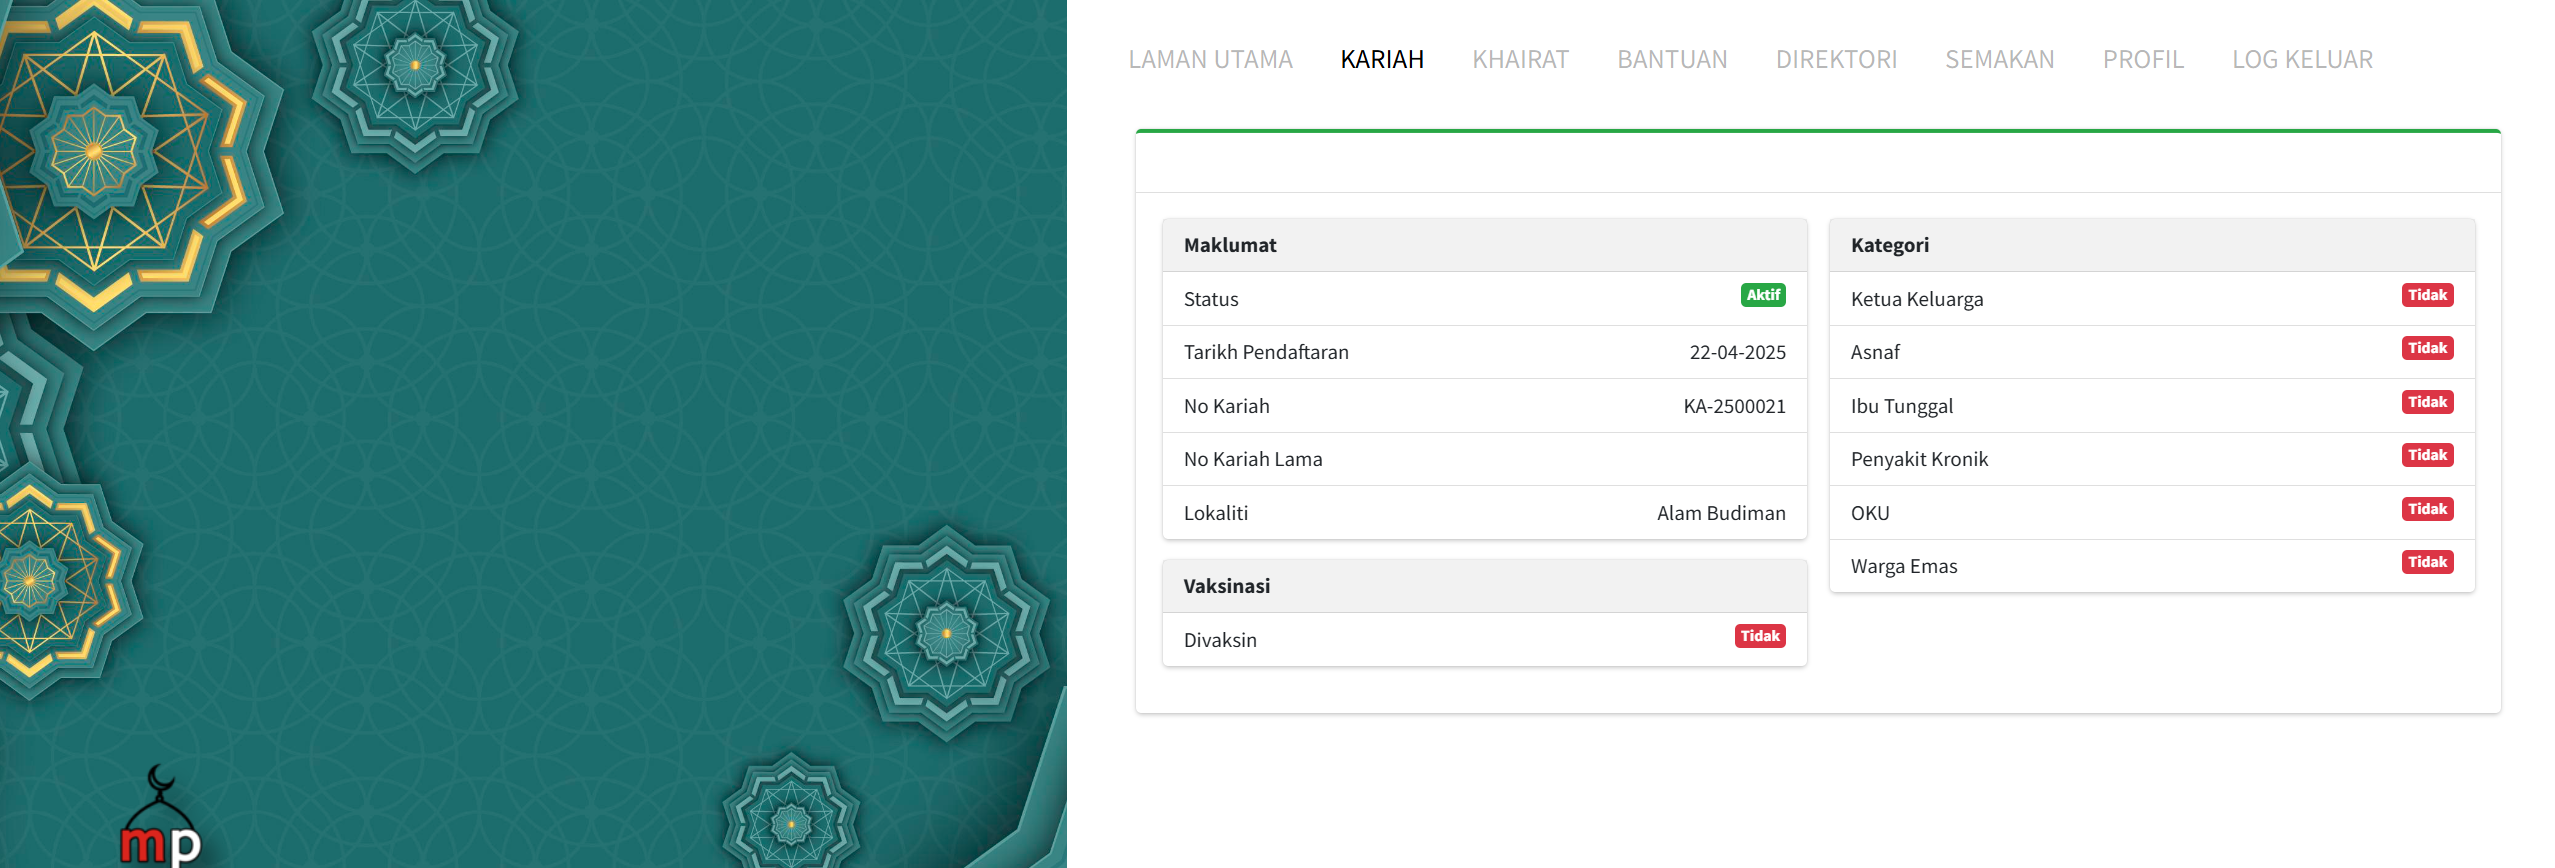Select the KARIAH menu item
Viewport: 2555px width, 868px height.
tap(1381, 60)
